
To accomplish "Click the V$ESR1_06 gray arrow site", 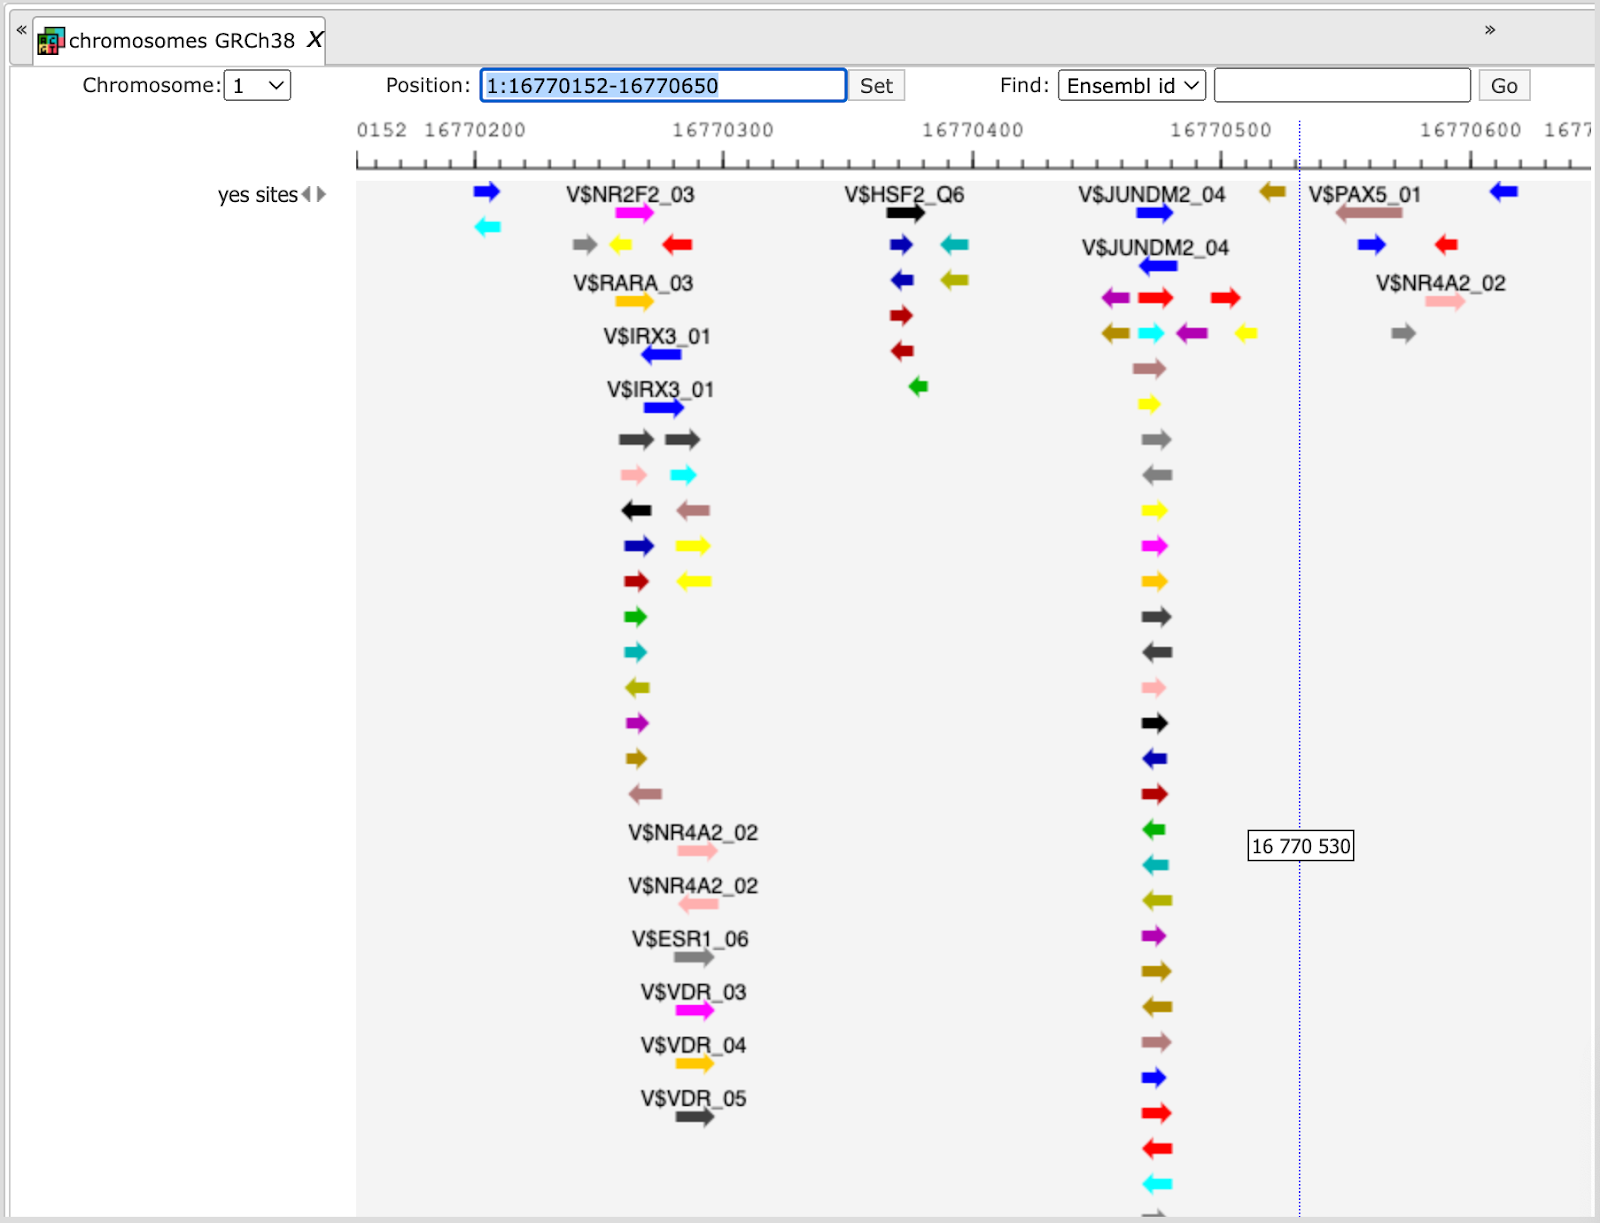I will [694, 958].
